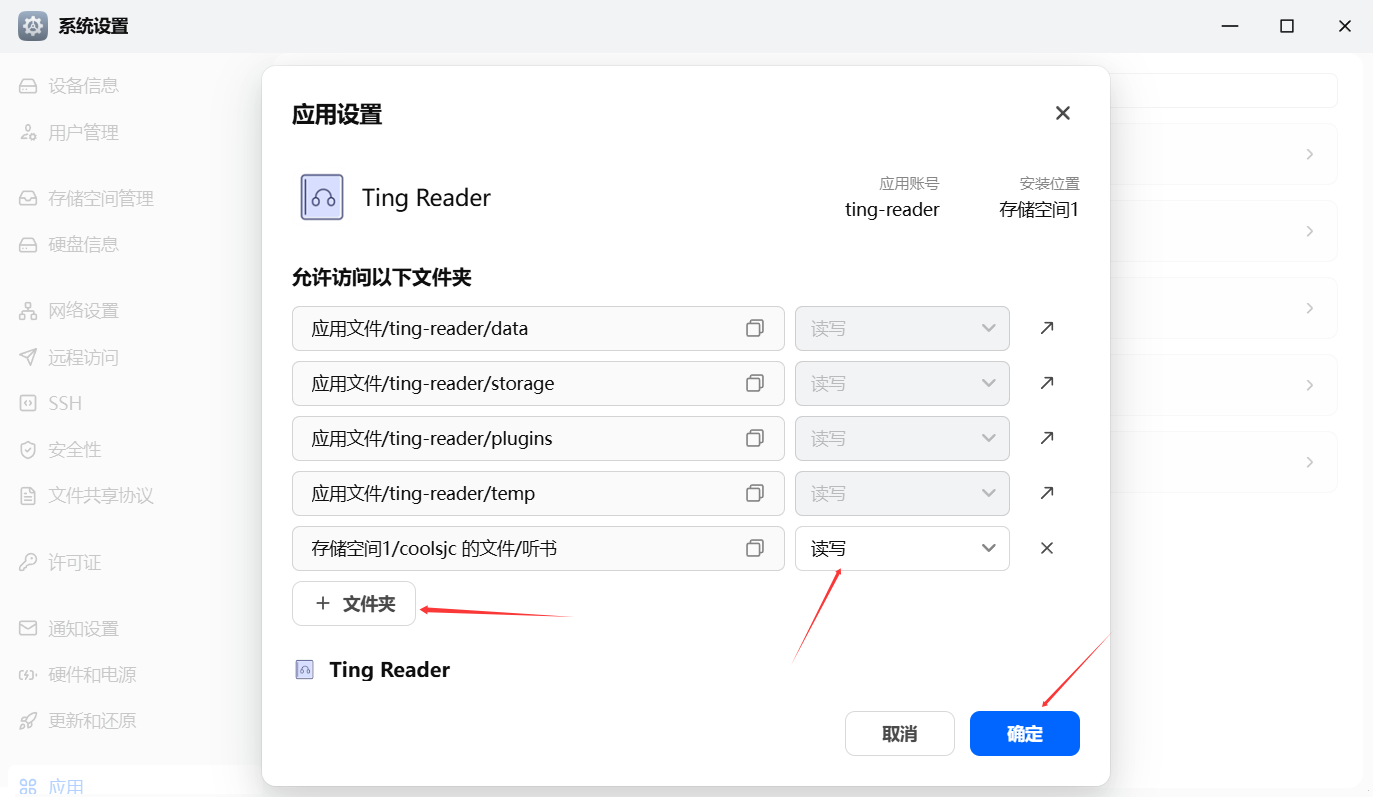Screen dimensions: 1373x797
Task: Click the 许可证 key icon
Action: click(x=28, y=562)
